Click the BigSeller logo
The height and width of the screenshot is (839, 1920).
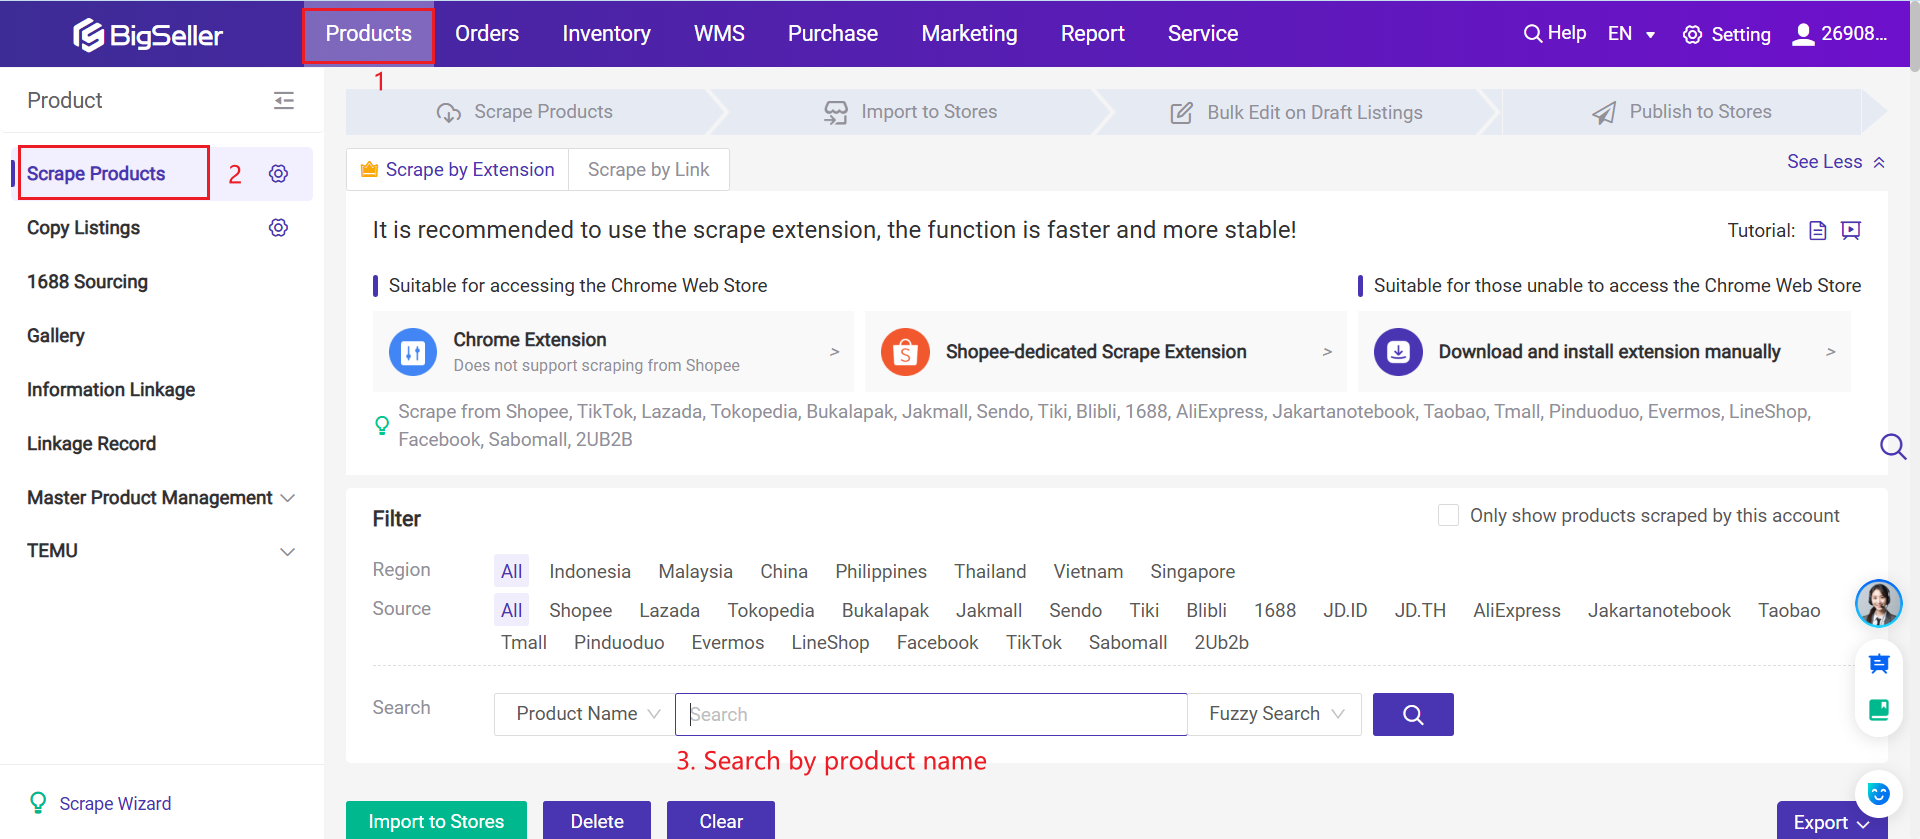coord(148,35)
